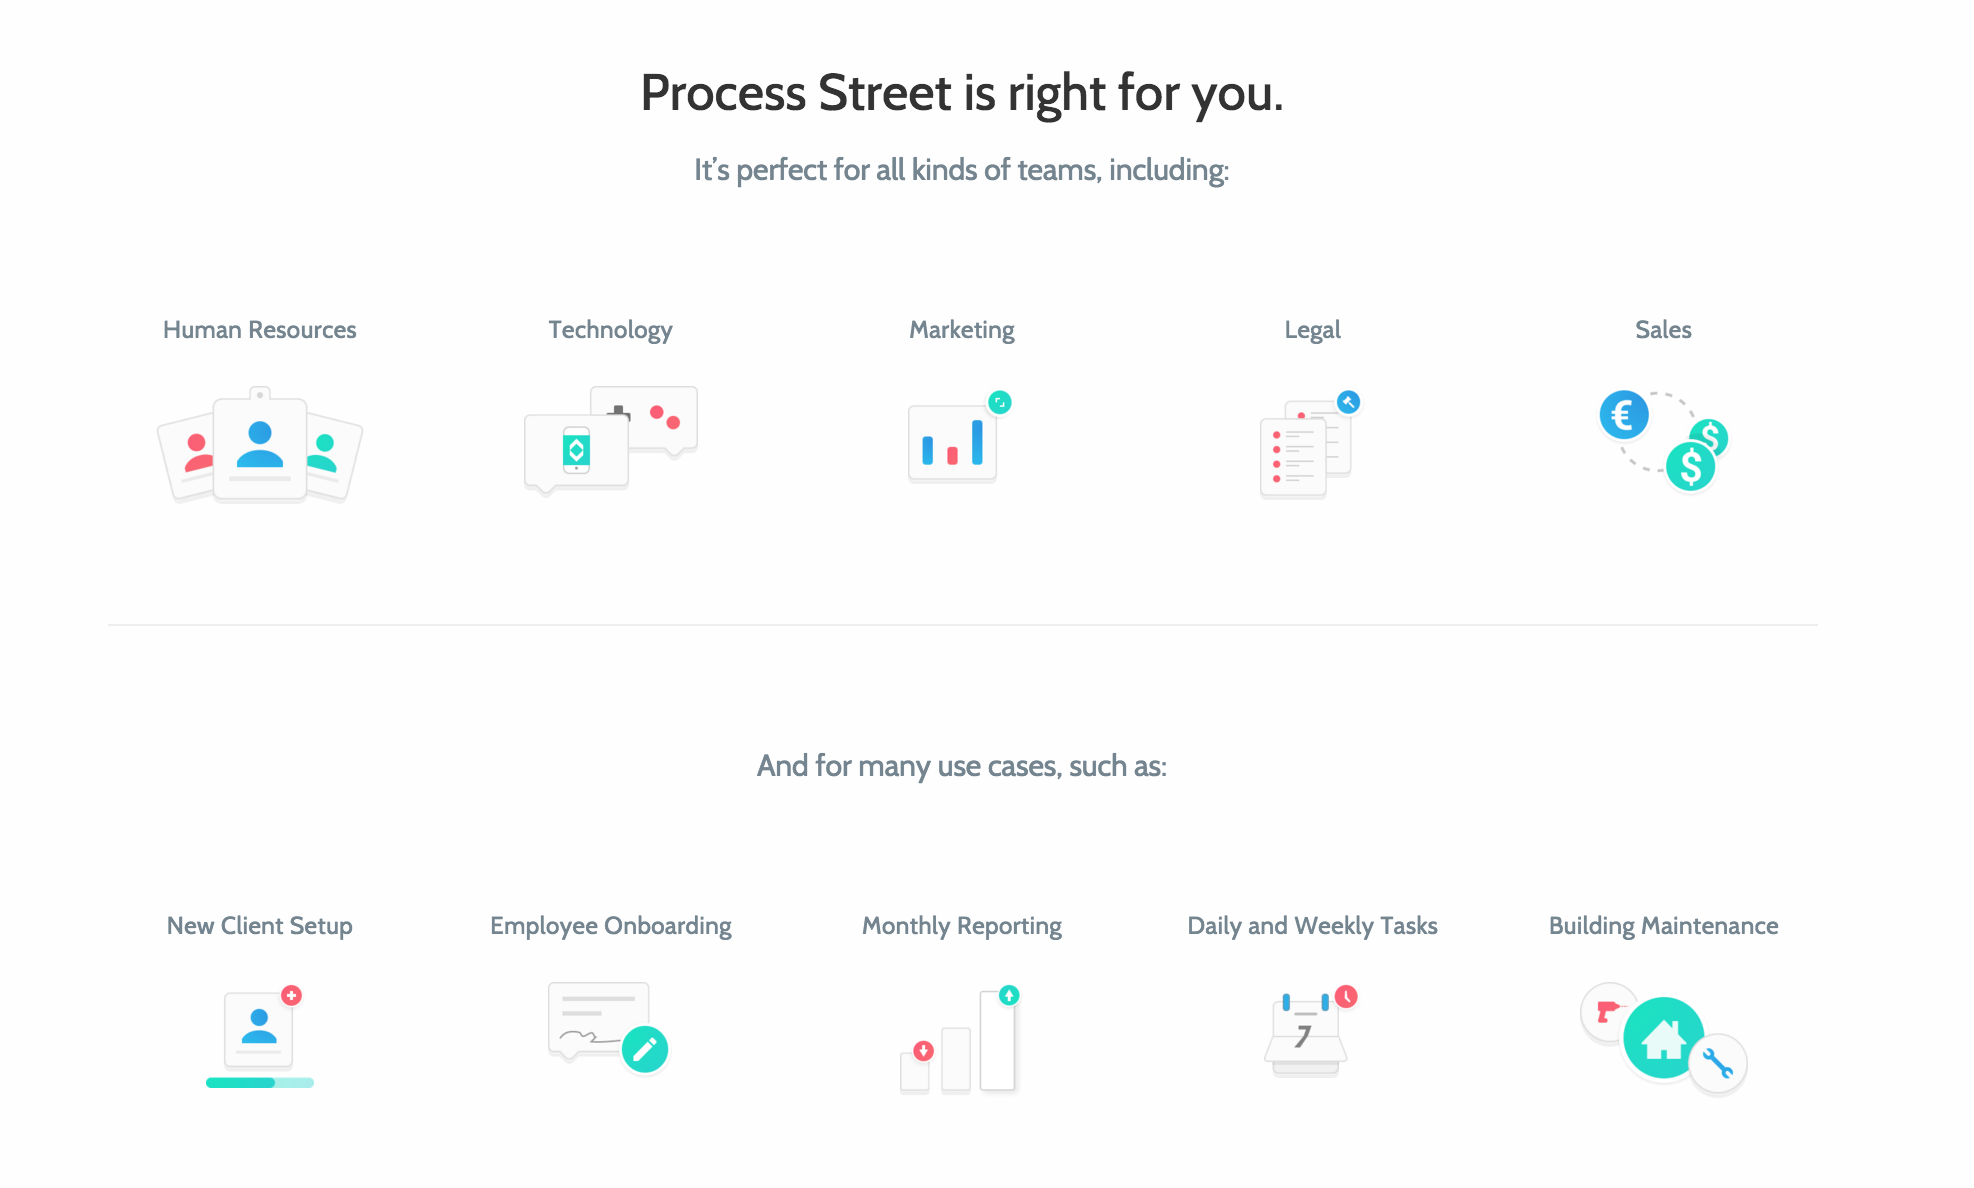Open the Building Maintenance text link

1663,926
